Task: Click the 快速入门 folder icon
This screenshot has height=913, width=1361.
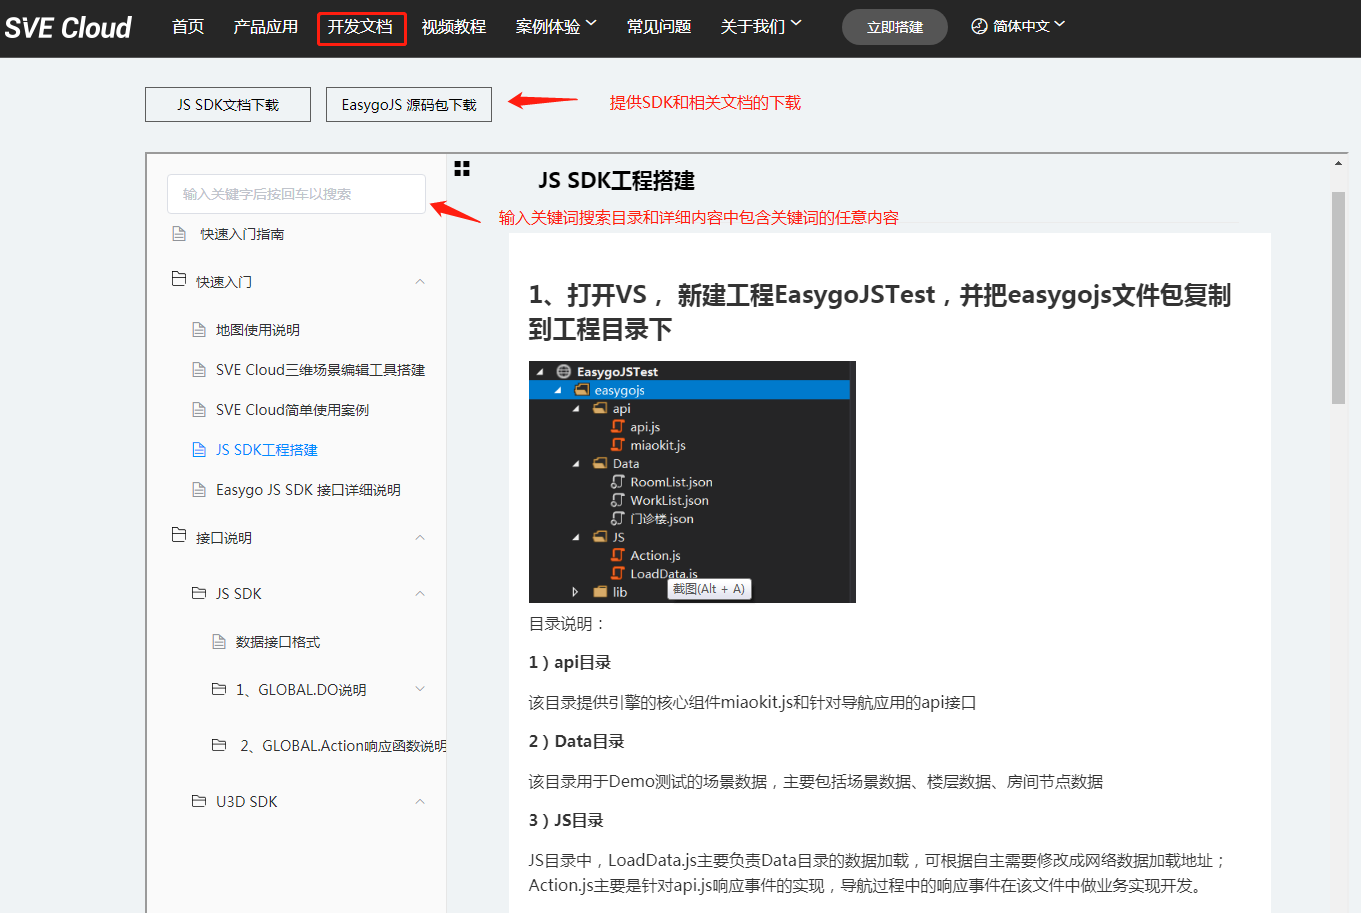Action: point(179,280)
